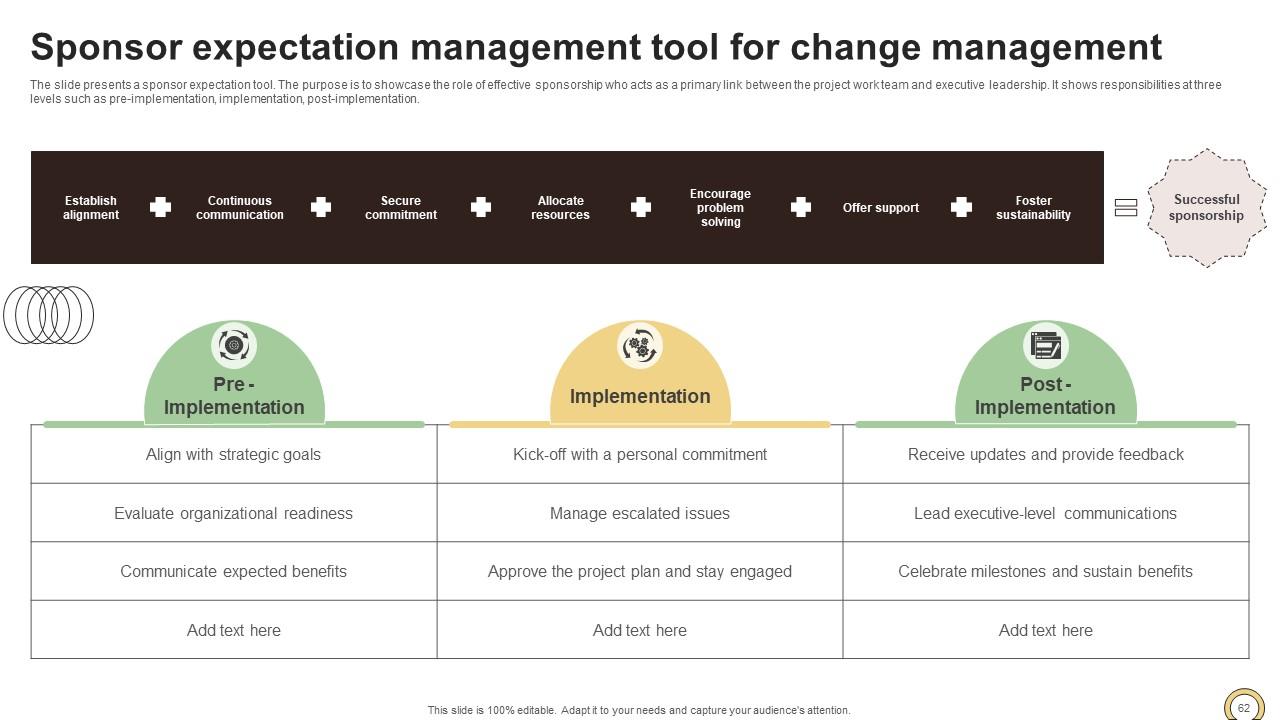This screenshot has height=720, width=1280.
Task: Click the Pre-Implementation circular target icon
Action: [234, 345]
